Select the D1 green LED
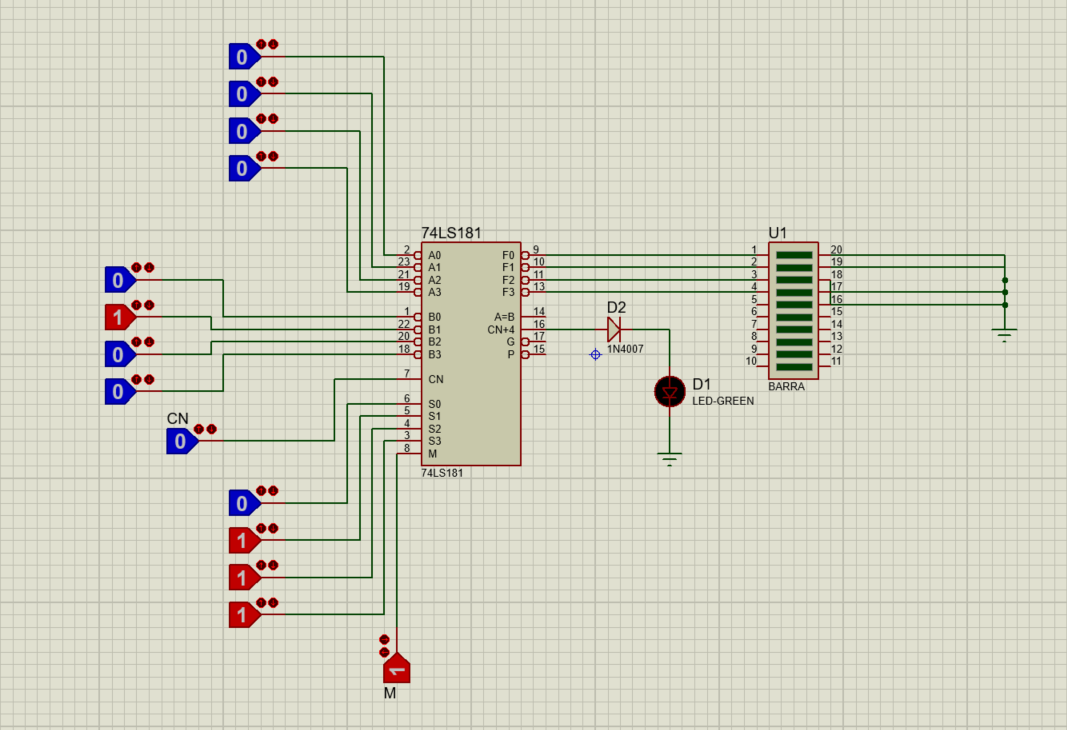 pos(668,392)
